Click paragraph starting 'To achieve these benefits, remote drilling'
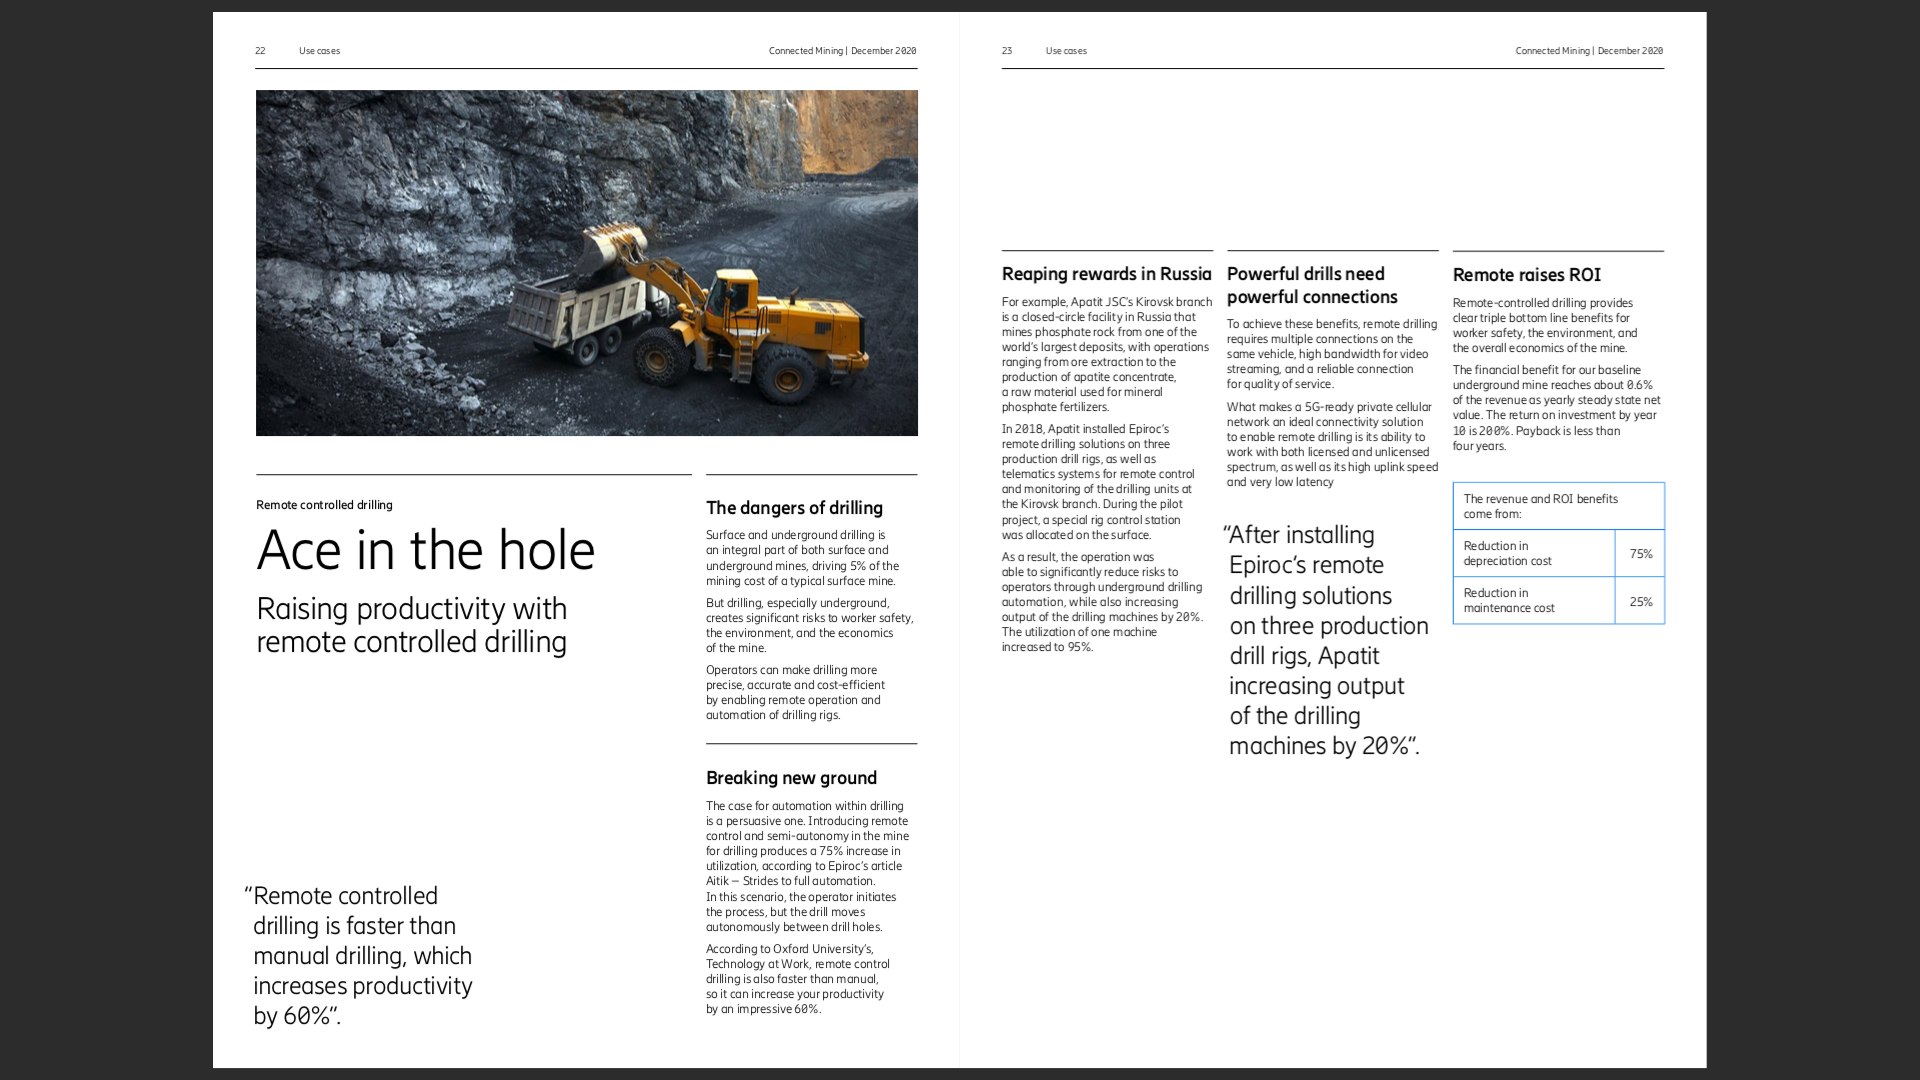1920x1080 pixels. coord(1332,354)
